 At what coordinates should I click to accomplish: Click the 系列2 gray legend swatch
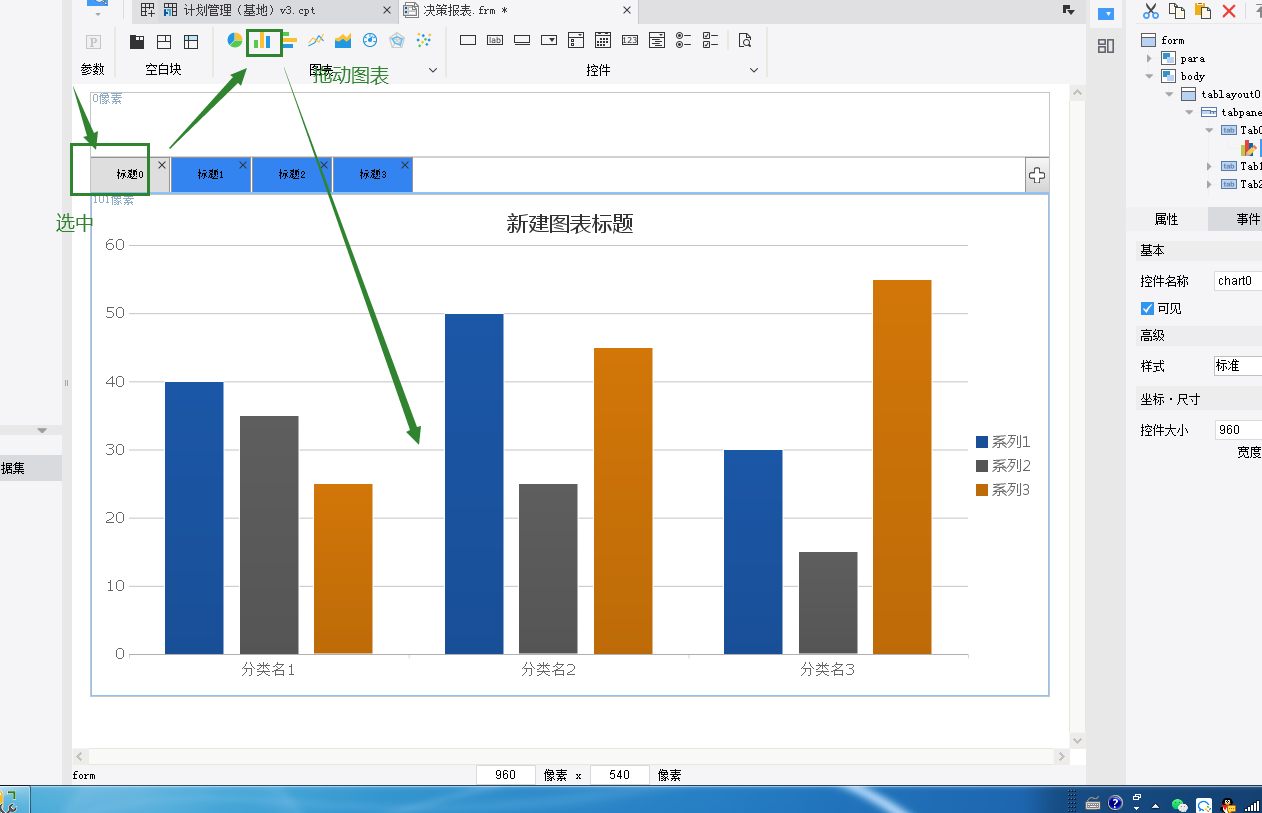(x=982, y=466)
